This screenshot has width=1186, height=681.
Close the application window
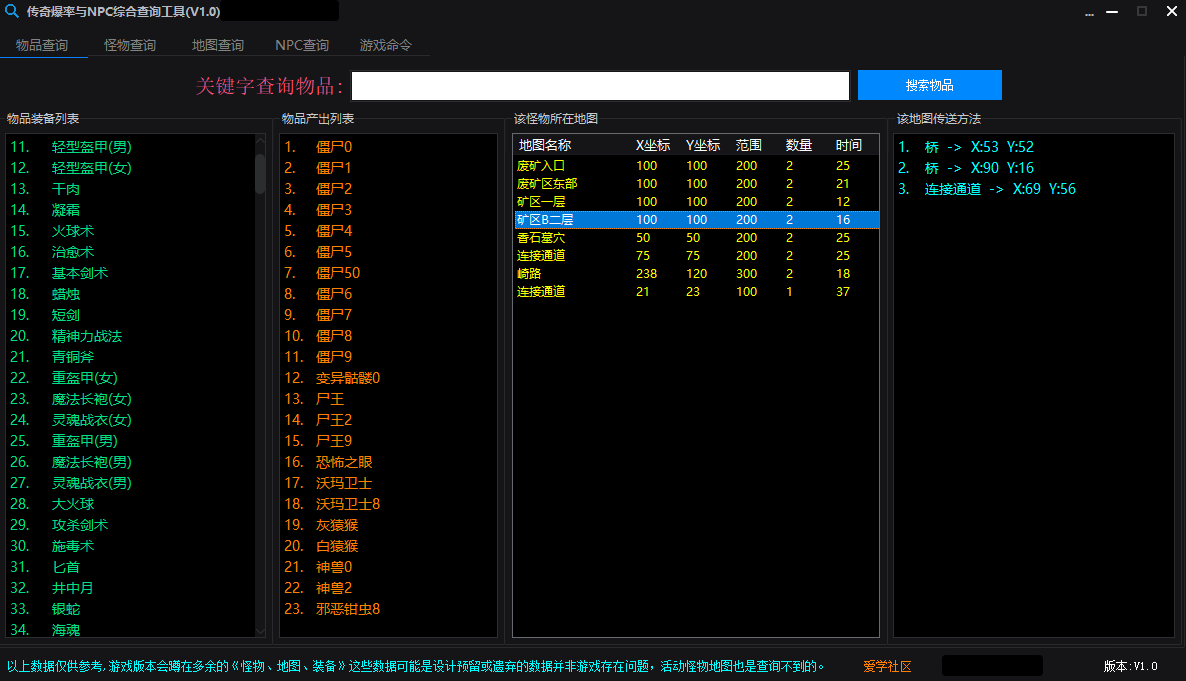[1172, 11]
